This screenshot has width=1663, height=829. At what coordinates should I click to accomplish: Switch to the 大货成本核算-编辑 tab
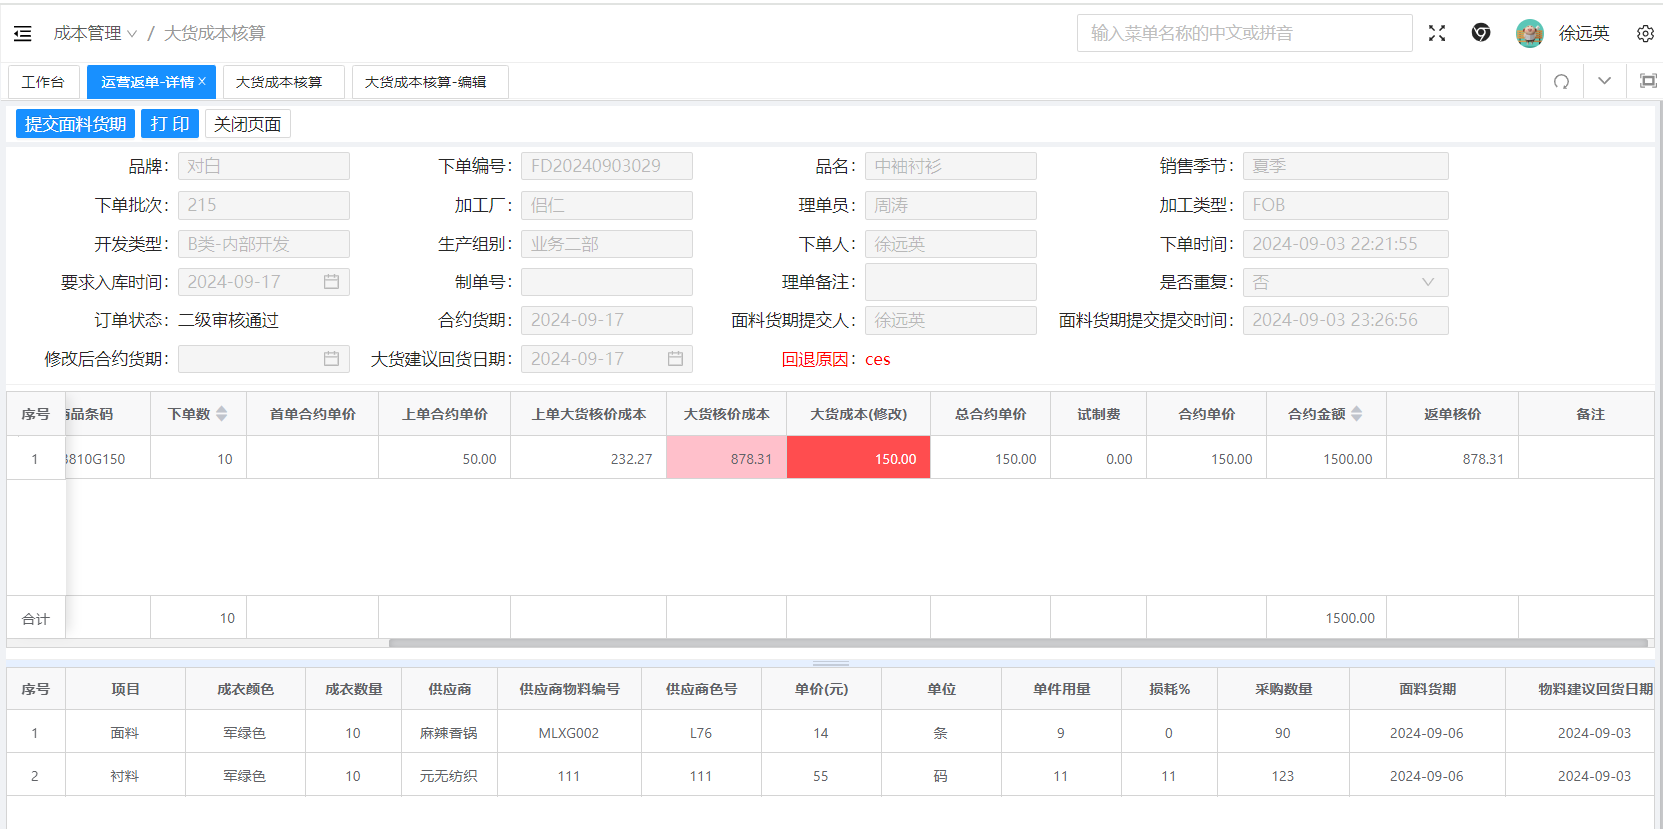[x=426, y=82]
